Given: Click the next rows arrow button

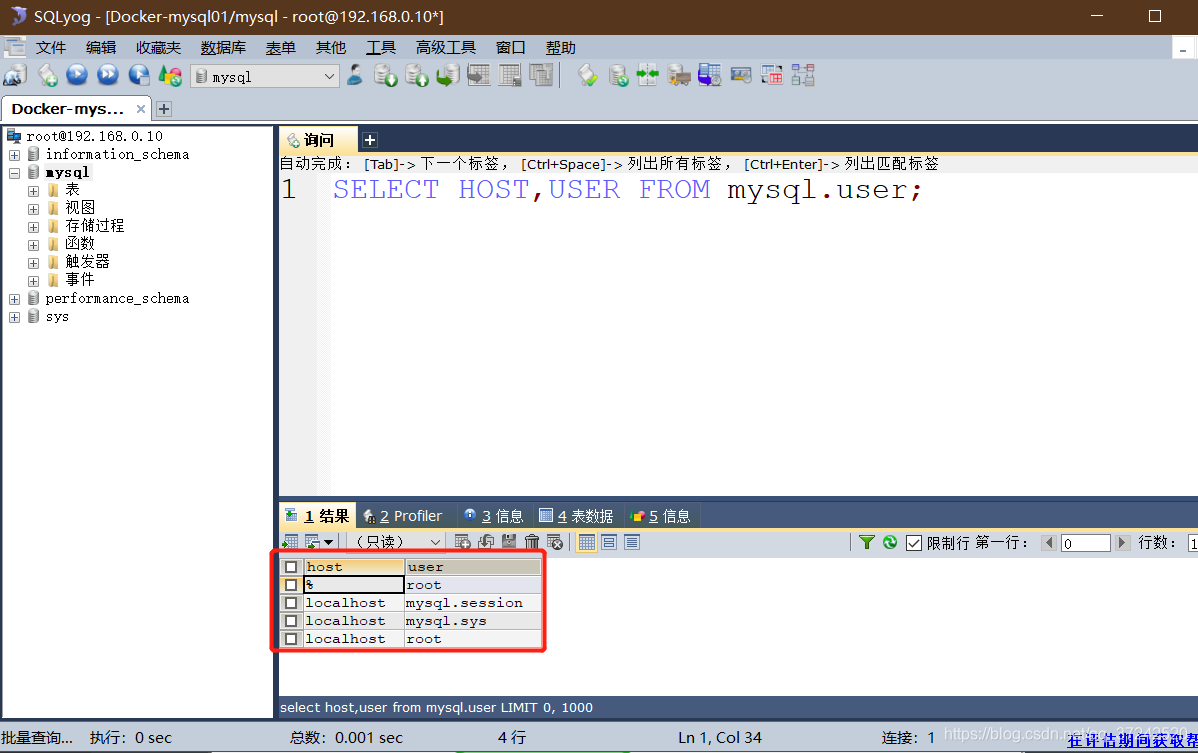Looking at the screenshot, I should [1122, 543].
